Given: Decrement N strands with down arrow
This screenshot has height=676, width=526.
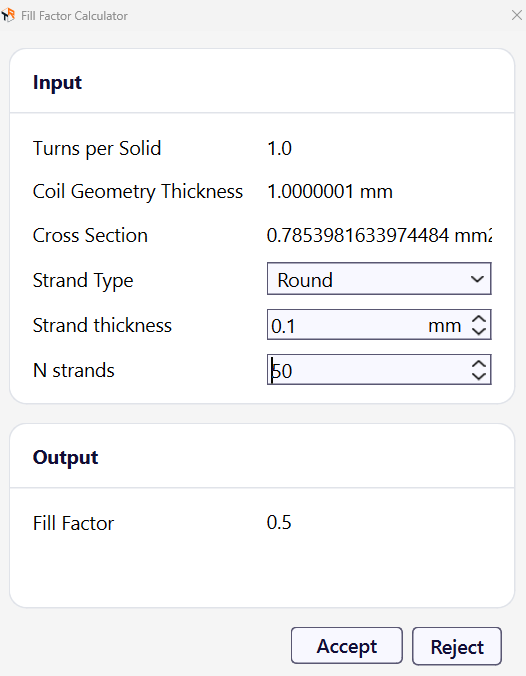Looking at the screenshot, I should [x=479, y=376].
